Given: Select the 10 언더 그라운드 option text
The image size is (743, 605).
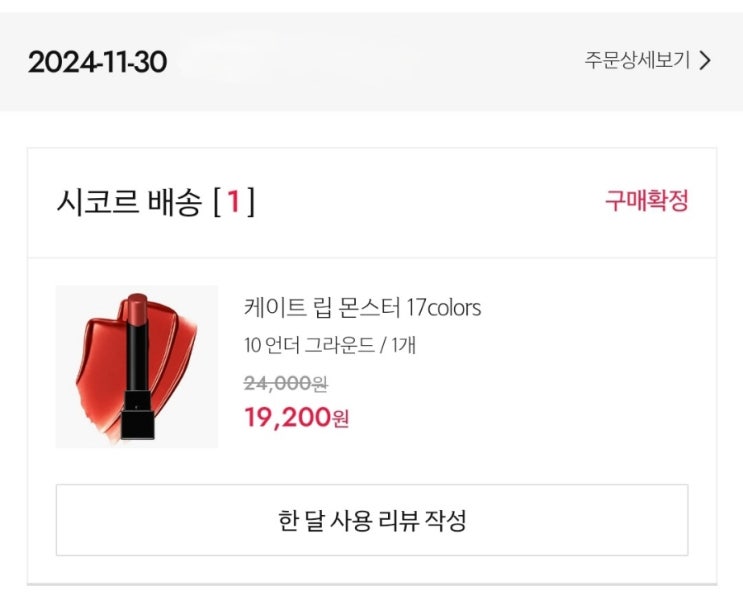Looking at the screenshot, I should coord(309,346).
